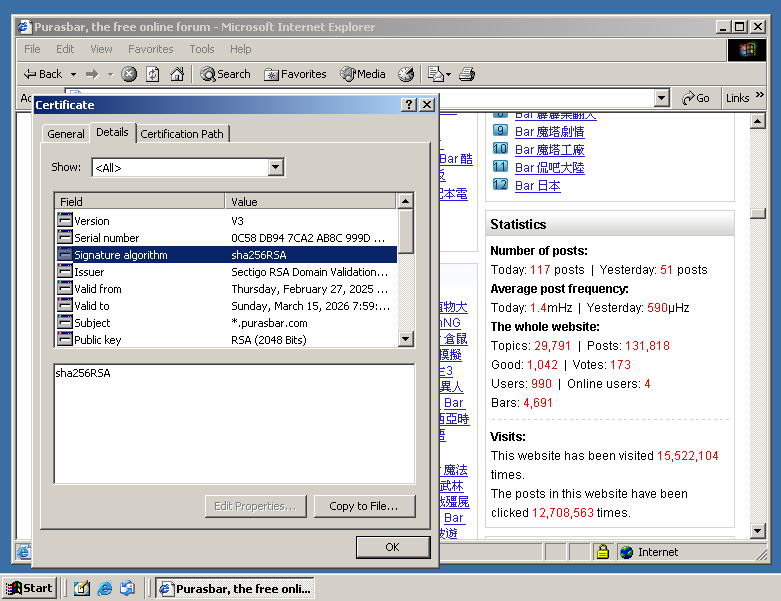Click the Edit page toolbar icon
The width and height of the screenshot is (781, 601).
(435, 74)
